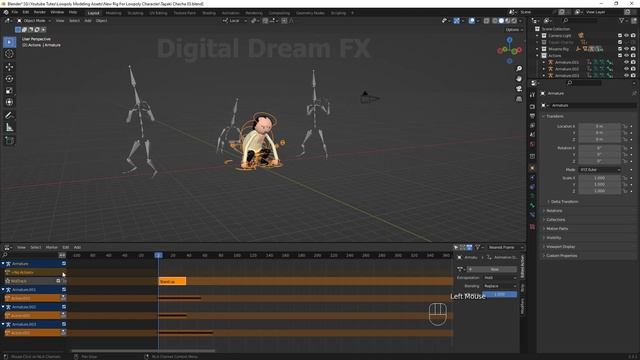Select solid viewport shading mode
The width and height of the screenshot is (640, 360).
[501, 21]
